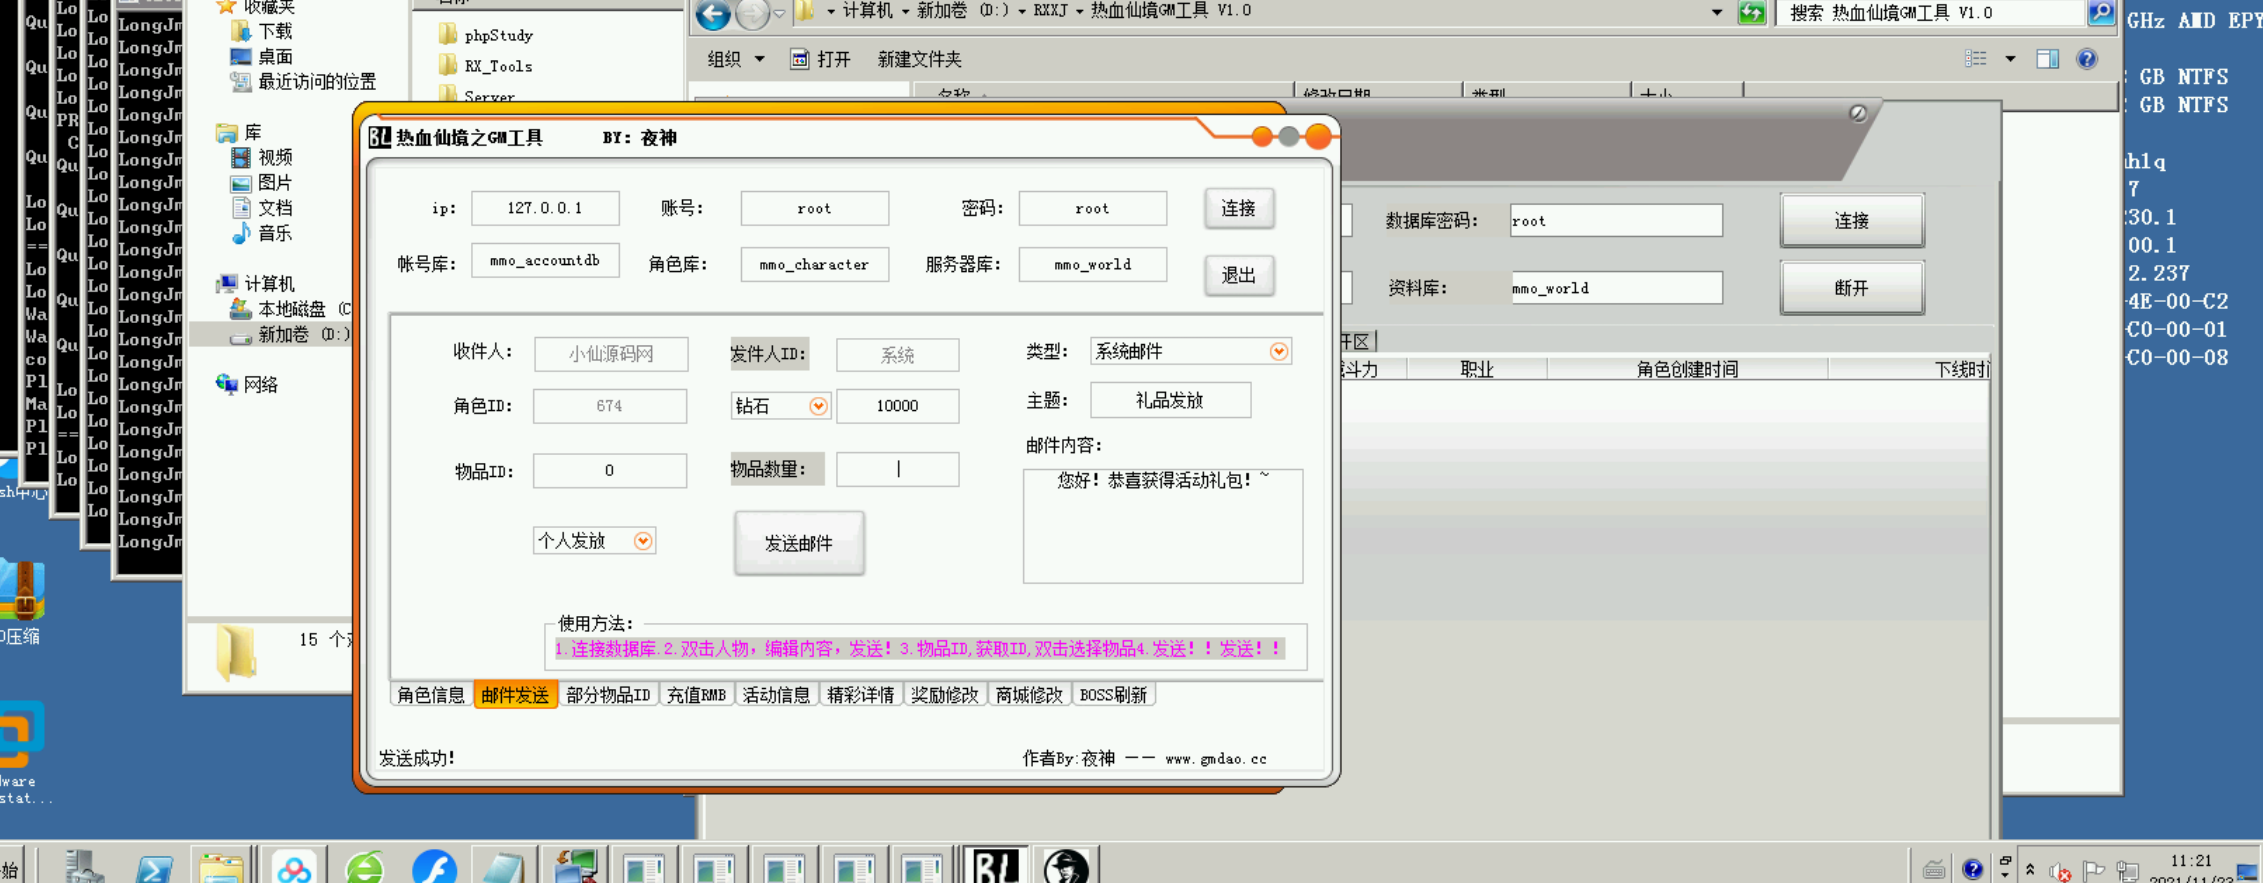Image resolution: width=2263 pixels, height=883 pixels.
Task: Click the 主题 subject field
Action: tap(1170, 400)
